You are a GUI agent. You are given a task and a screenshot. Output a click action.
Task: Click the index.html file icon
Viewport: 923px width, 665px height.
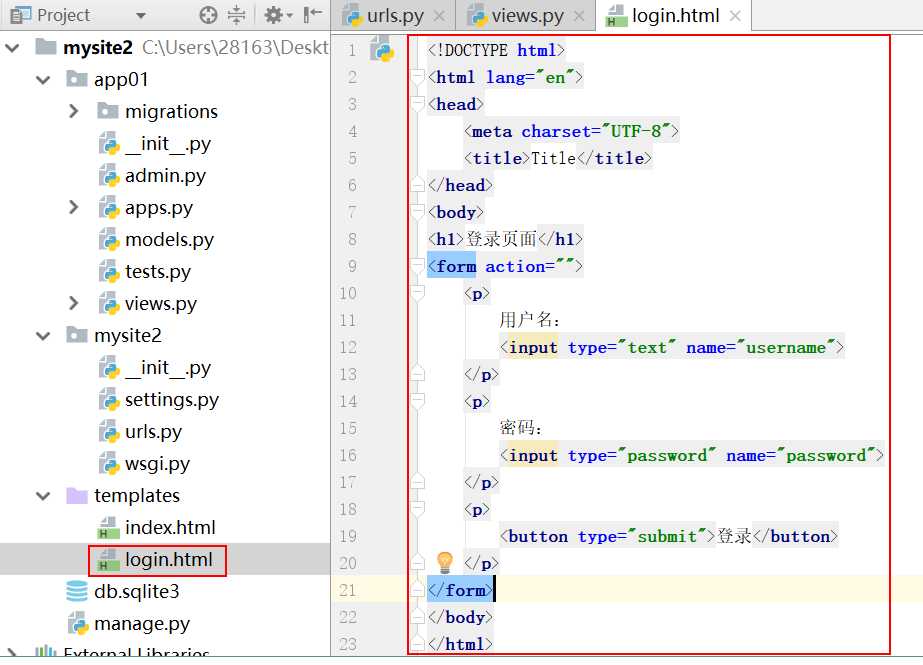coord(108,527)
